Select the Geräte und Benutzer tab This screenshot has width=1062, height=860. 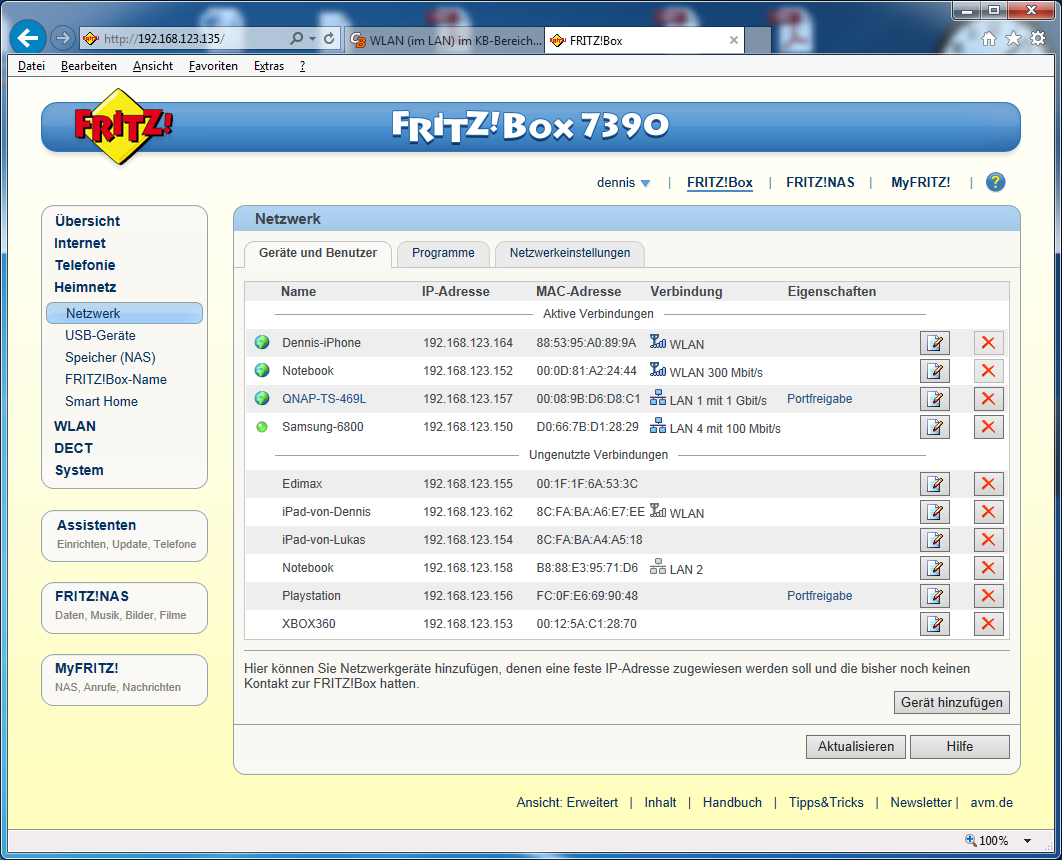tap(318, 253)
